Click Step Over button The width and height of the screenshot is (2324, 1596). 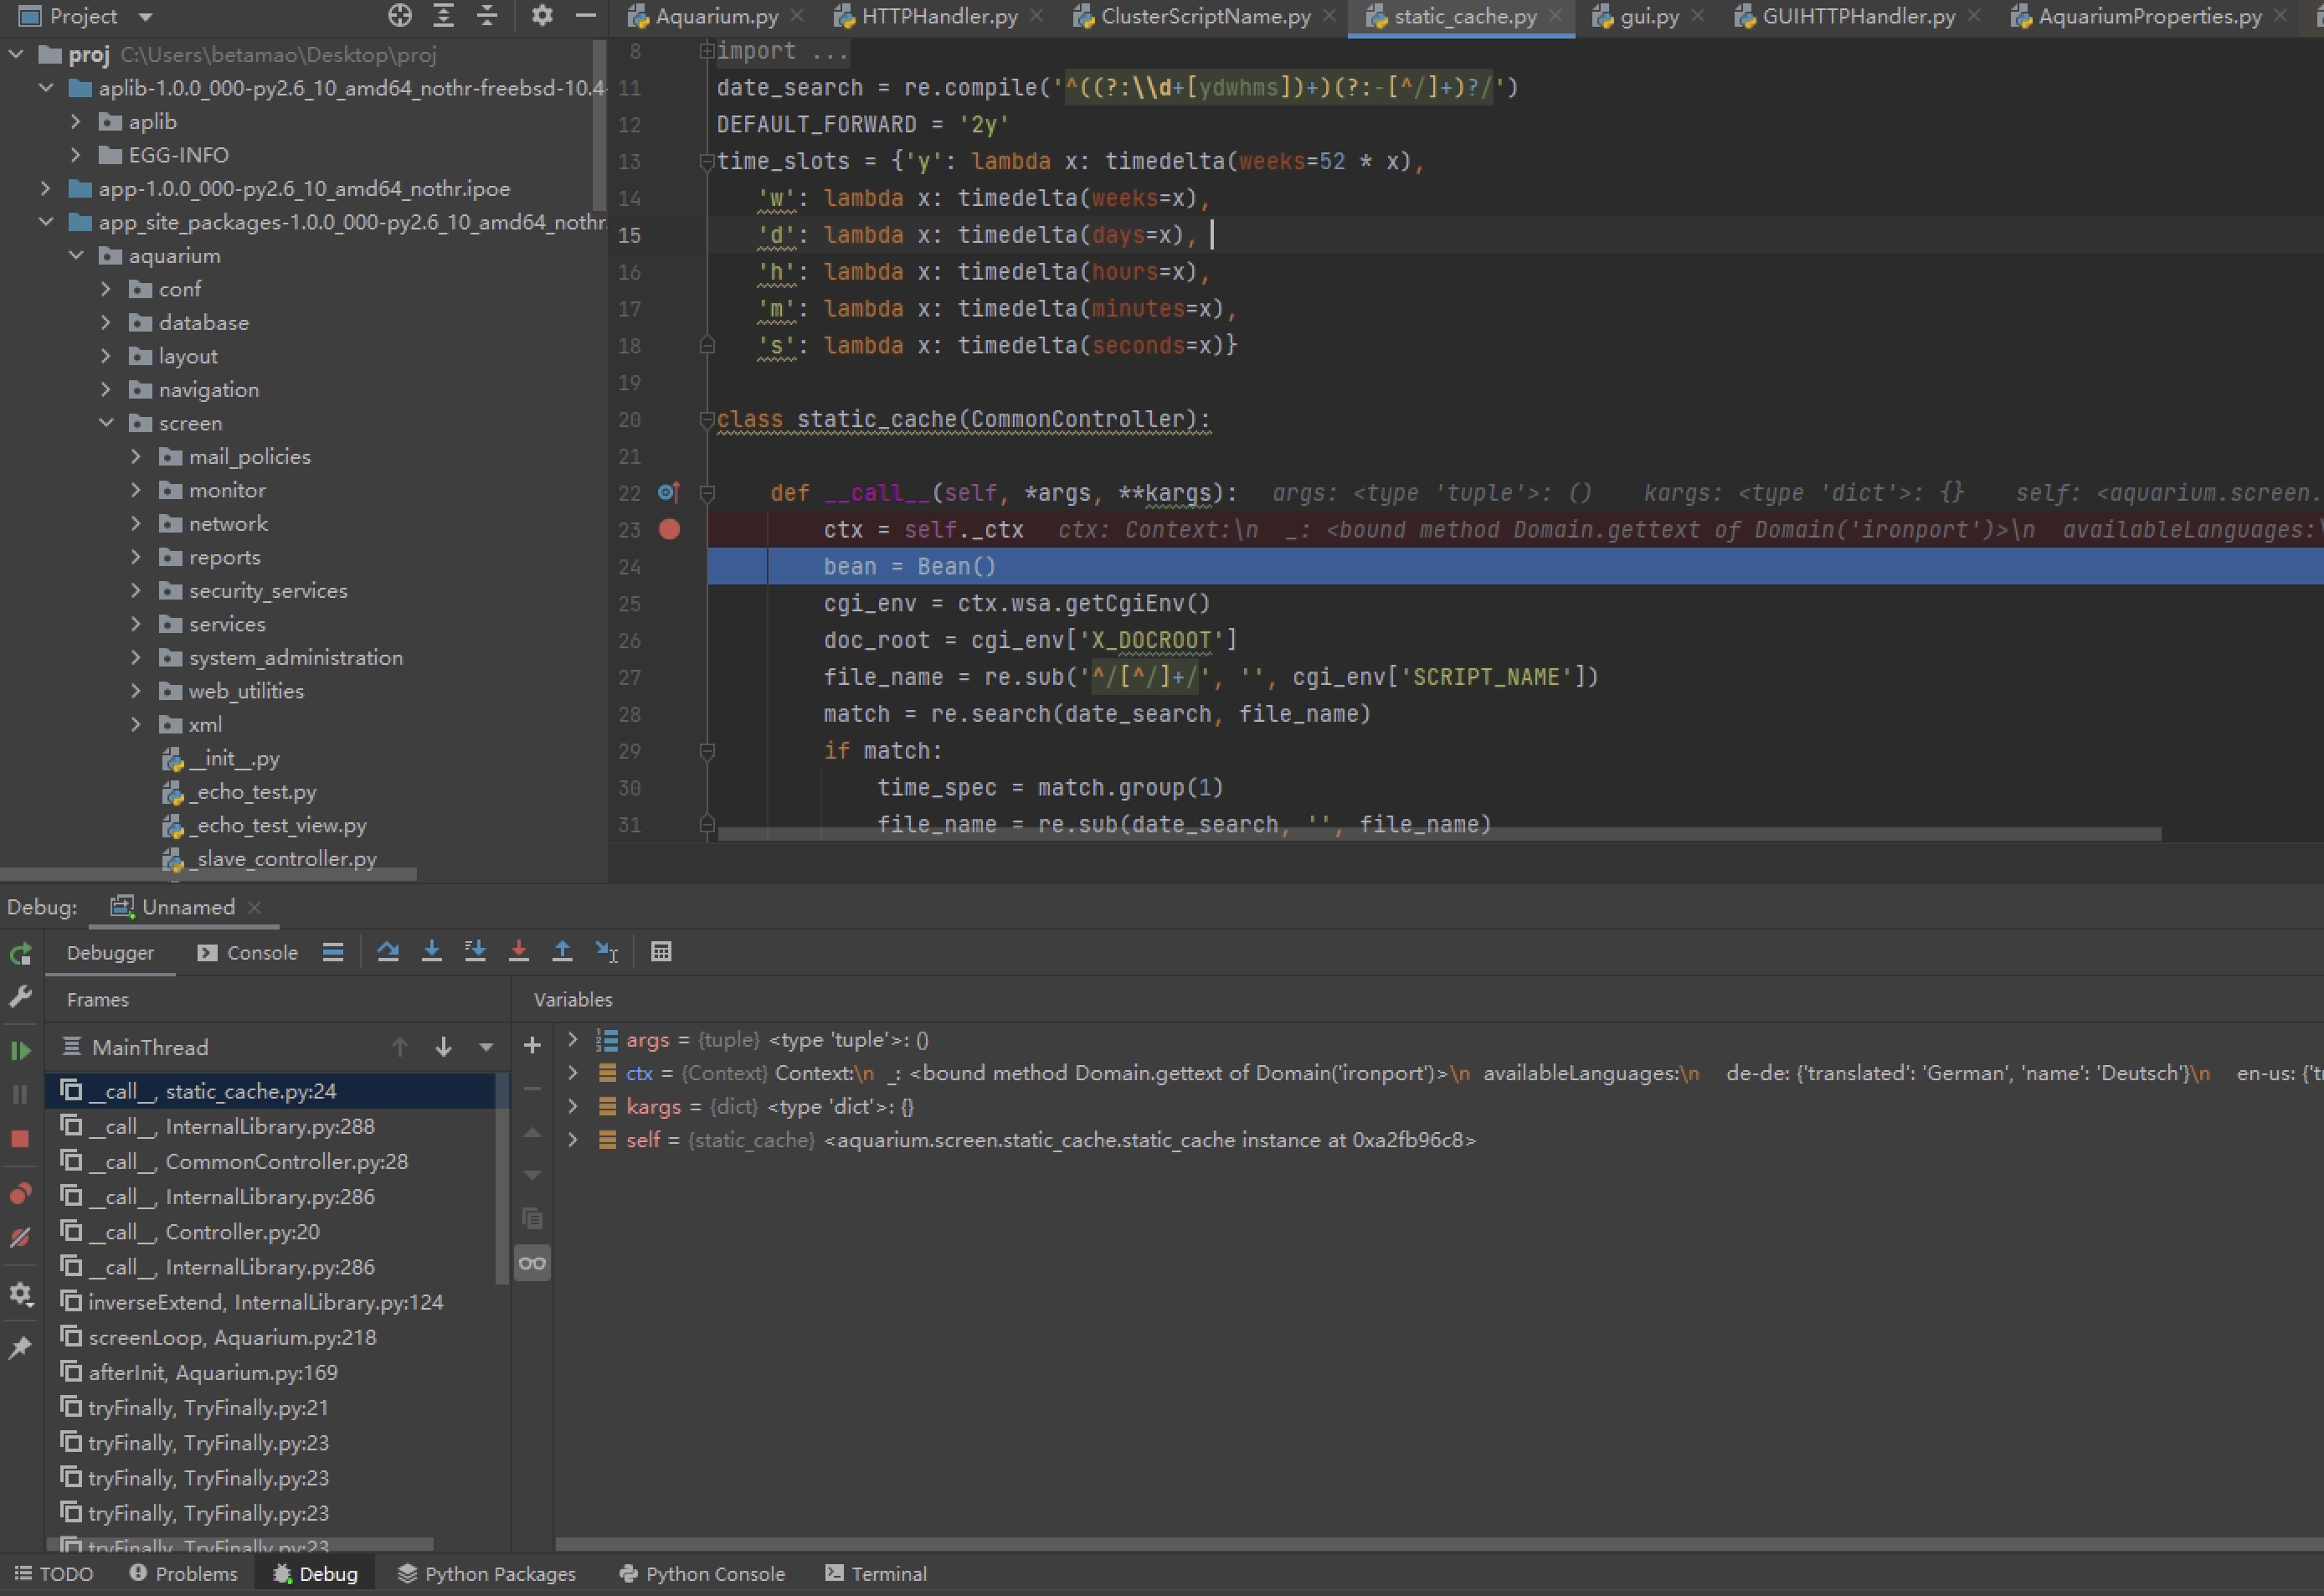pos(388,952)
